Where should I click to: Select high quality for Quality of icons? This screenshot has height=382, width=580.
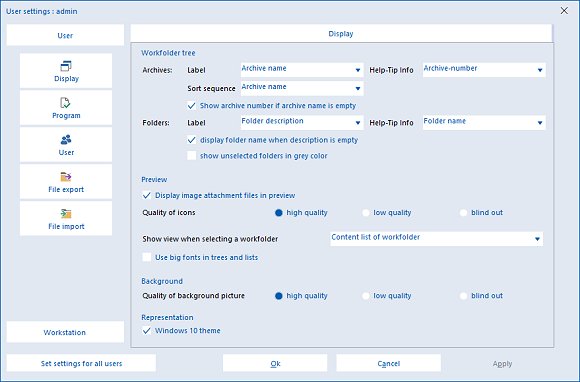tap(279, 213)
